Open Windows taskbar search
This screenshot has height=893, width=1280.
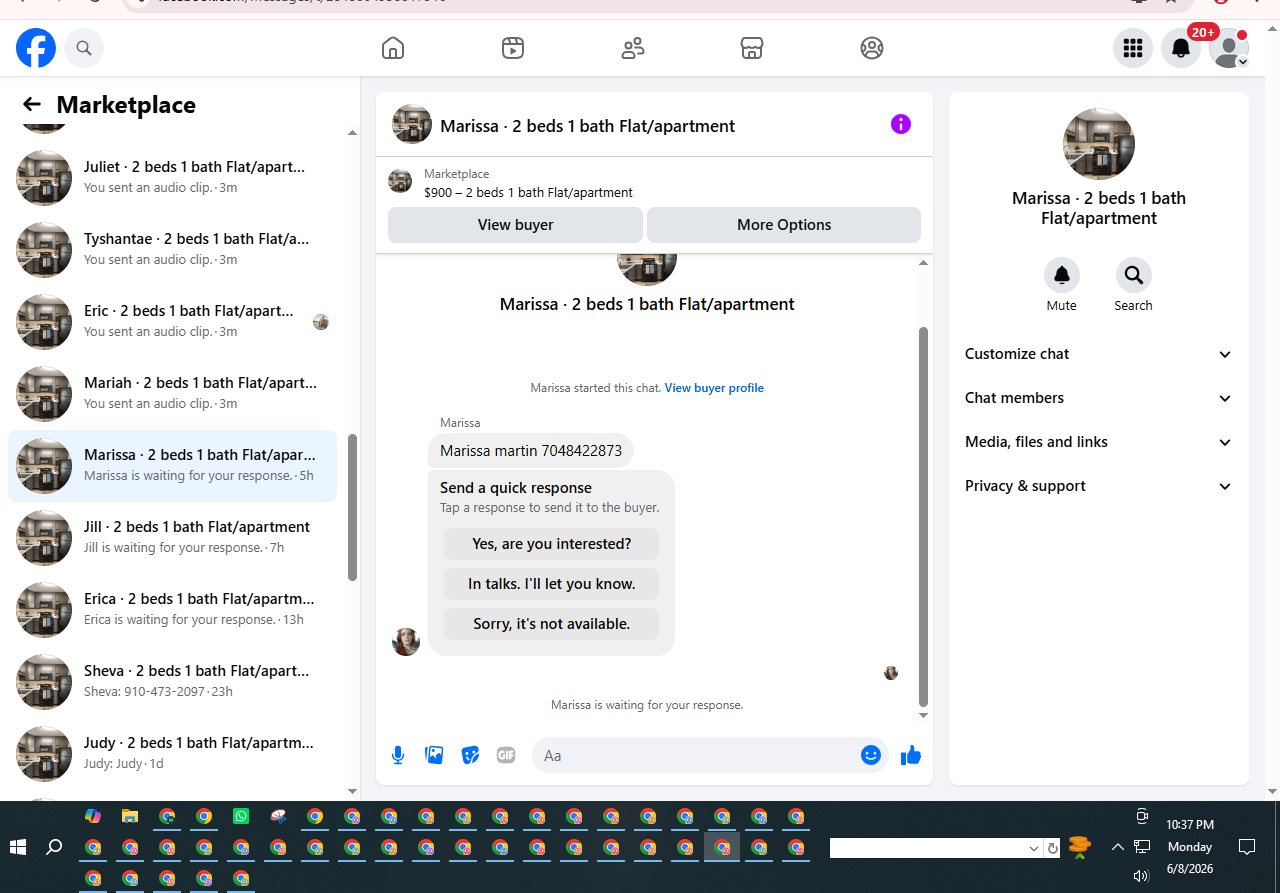(x=55, y=847)
